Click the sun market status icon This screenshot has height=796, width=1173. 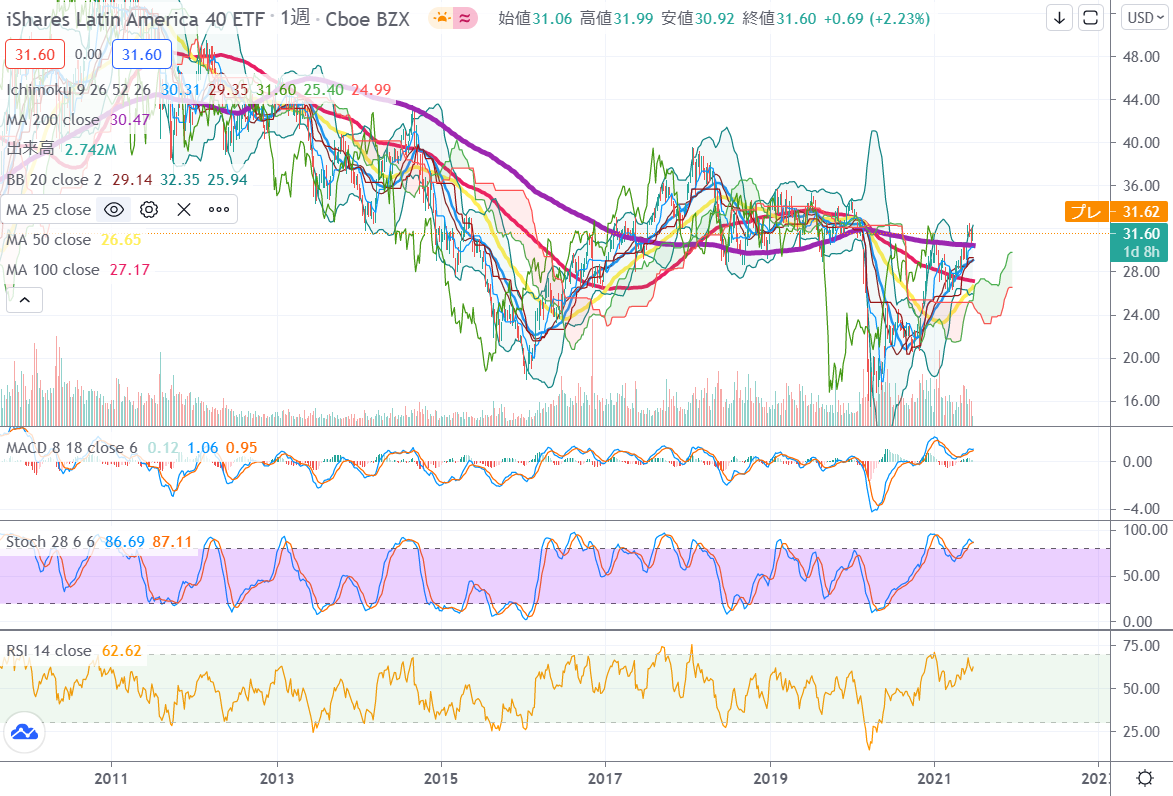coord(441,18)
